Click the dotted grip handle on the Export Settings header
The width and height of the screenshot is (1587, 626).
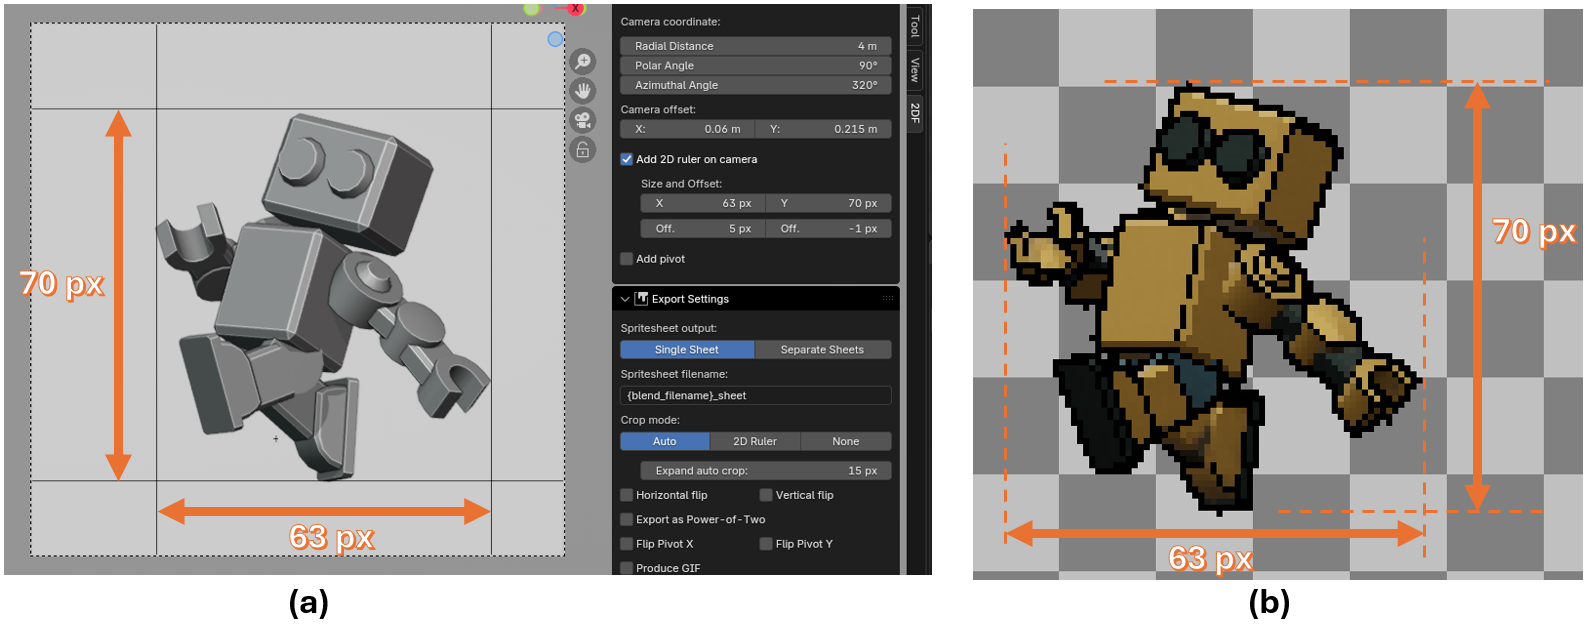point(887,299)
